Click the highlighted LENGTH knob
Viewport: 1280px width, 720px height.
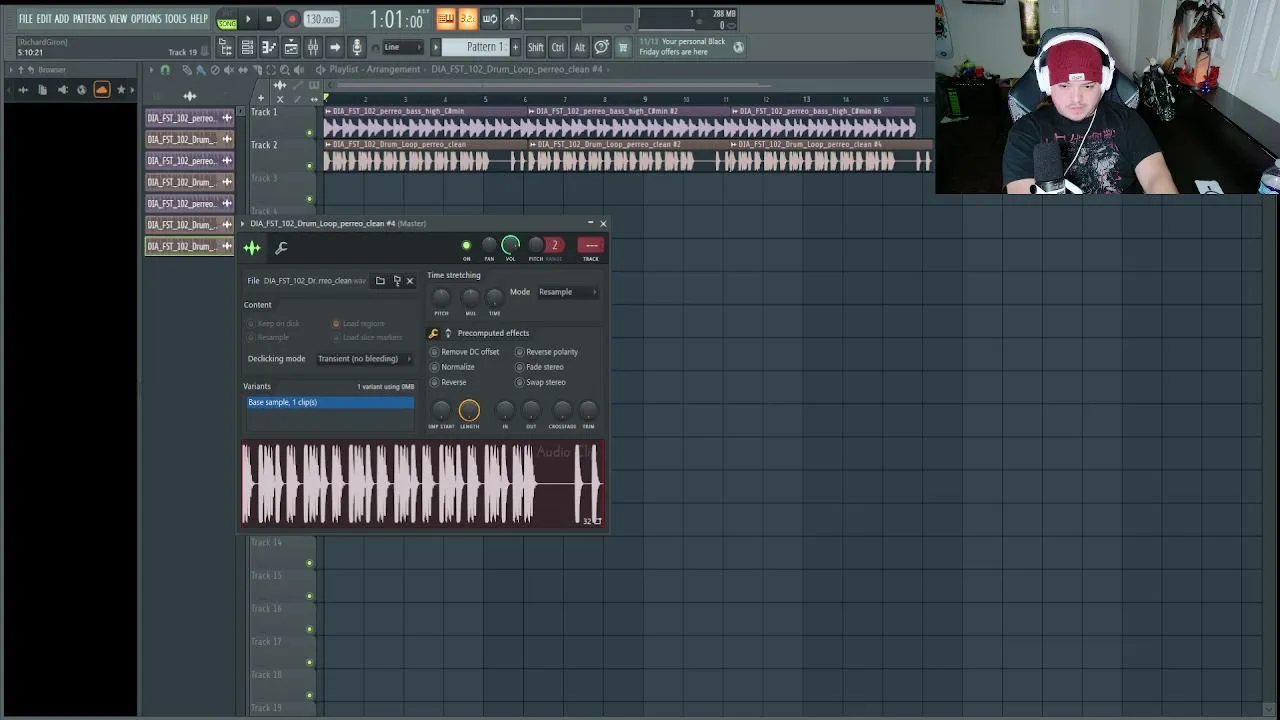pos(469,410)
